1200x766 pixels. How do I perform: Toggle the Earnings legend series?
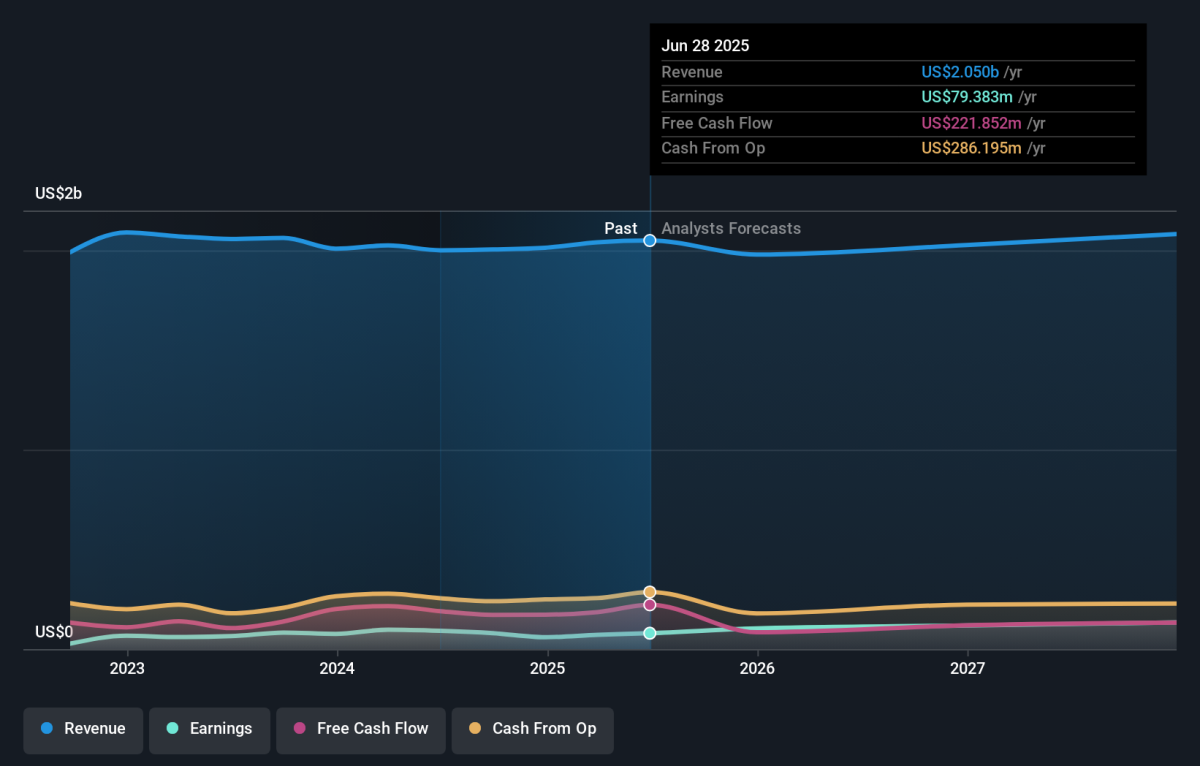pyautogui.click(x=210, y=729)
